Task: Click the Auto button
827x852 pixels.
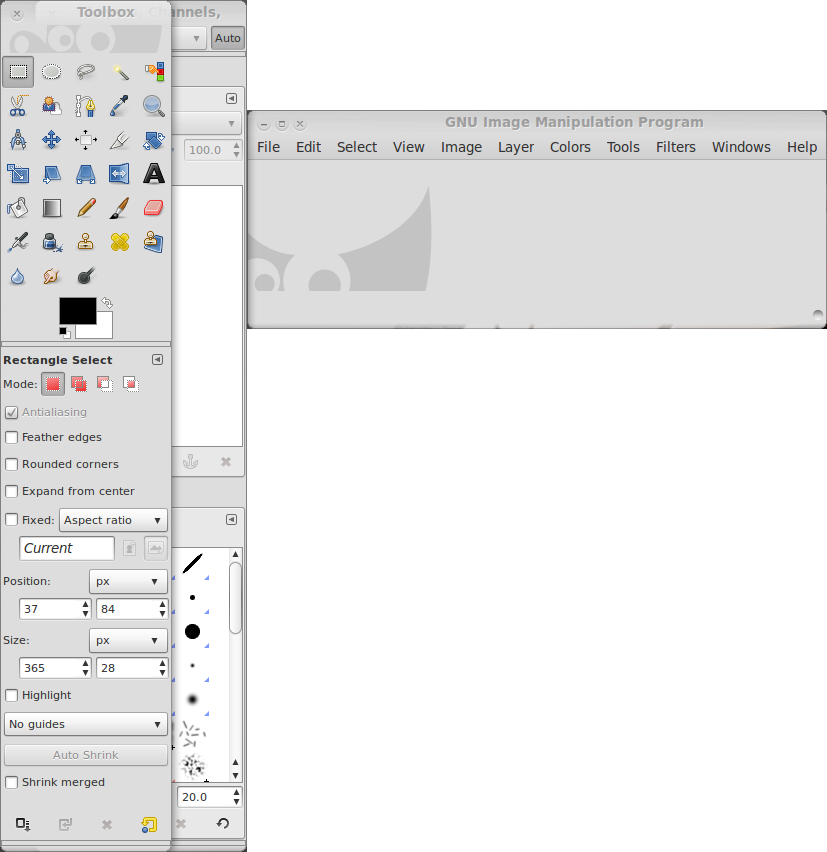Action: click(x=228, y=38)
